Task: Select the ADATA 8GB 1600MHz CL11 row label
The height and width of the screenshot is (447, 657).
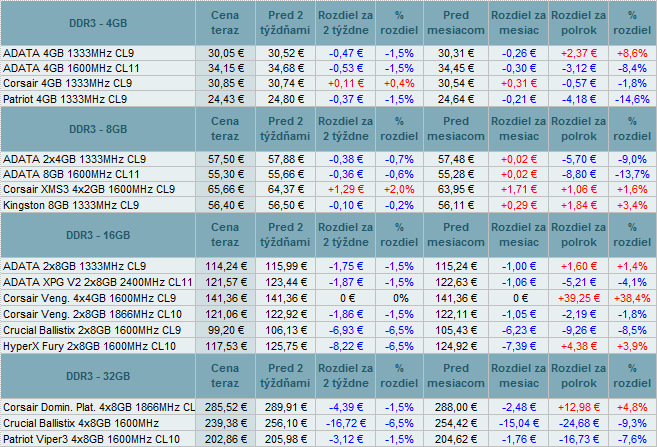Action: (71, 174)
